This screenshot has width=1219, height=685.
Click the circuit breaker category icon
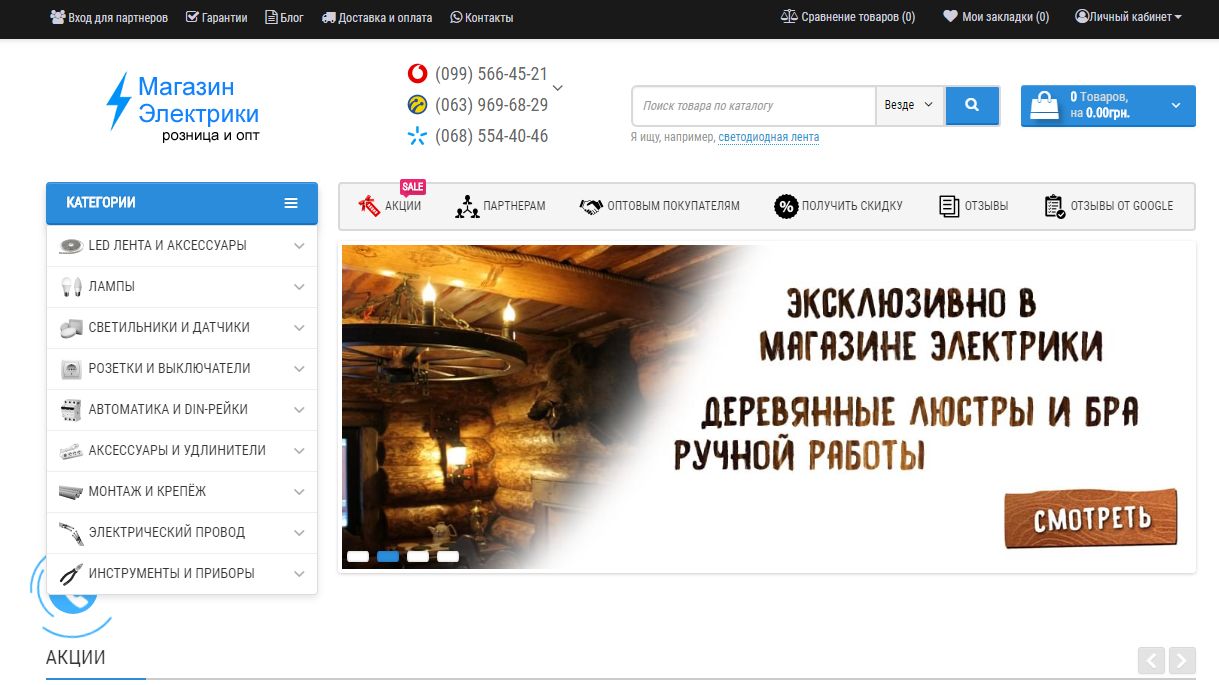click(70, 409)
